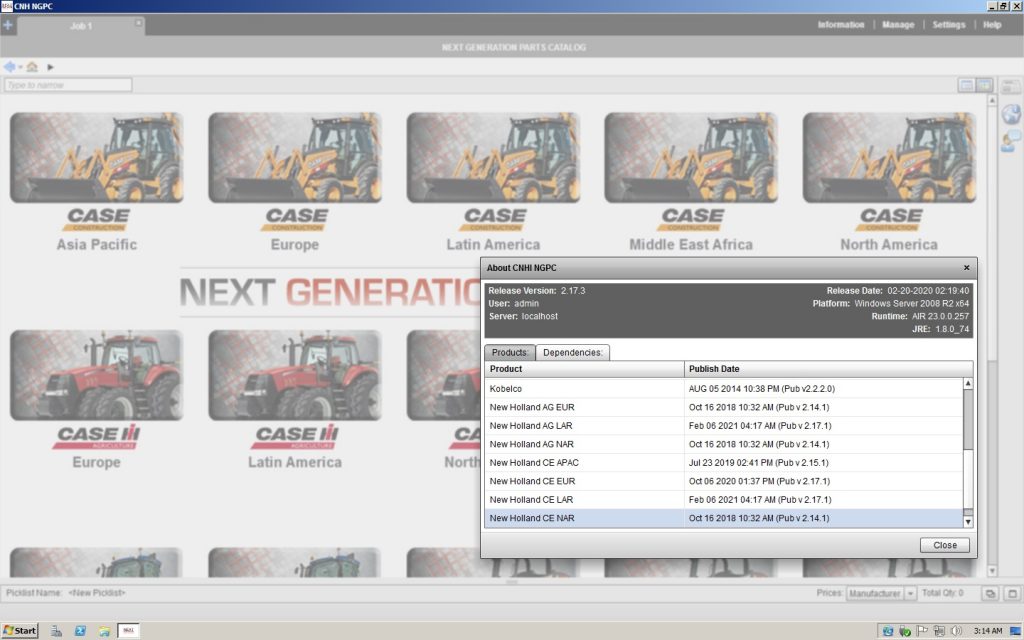
Task: Click the back button dropdown arrow
Action: (20, 67)
